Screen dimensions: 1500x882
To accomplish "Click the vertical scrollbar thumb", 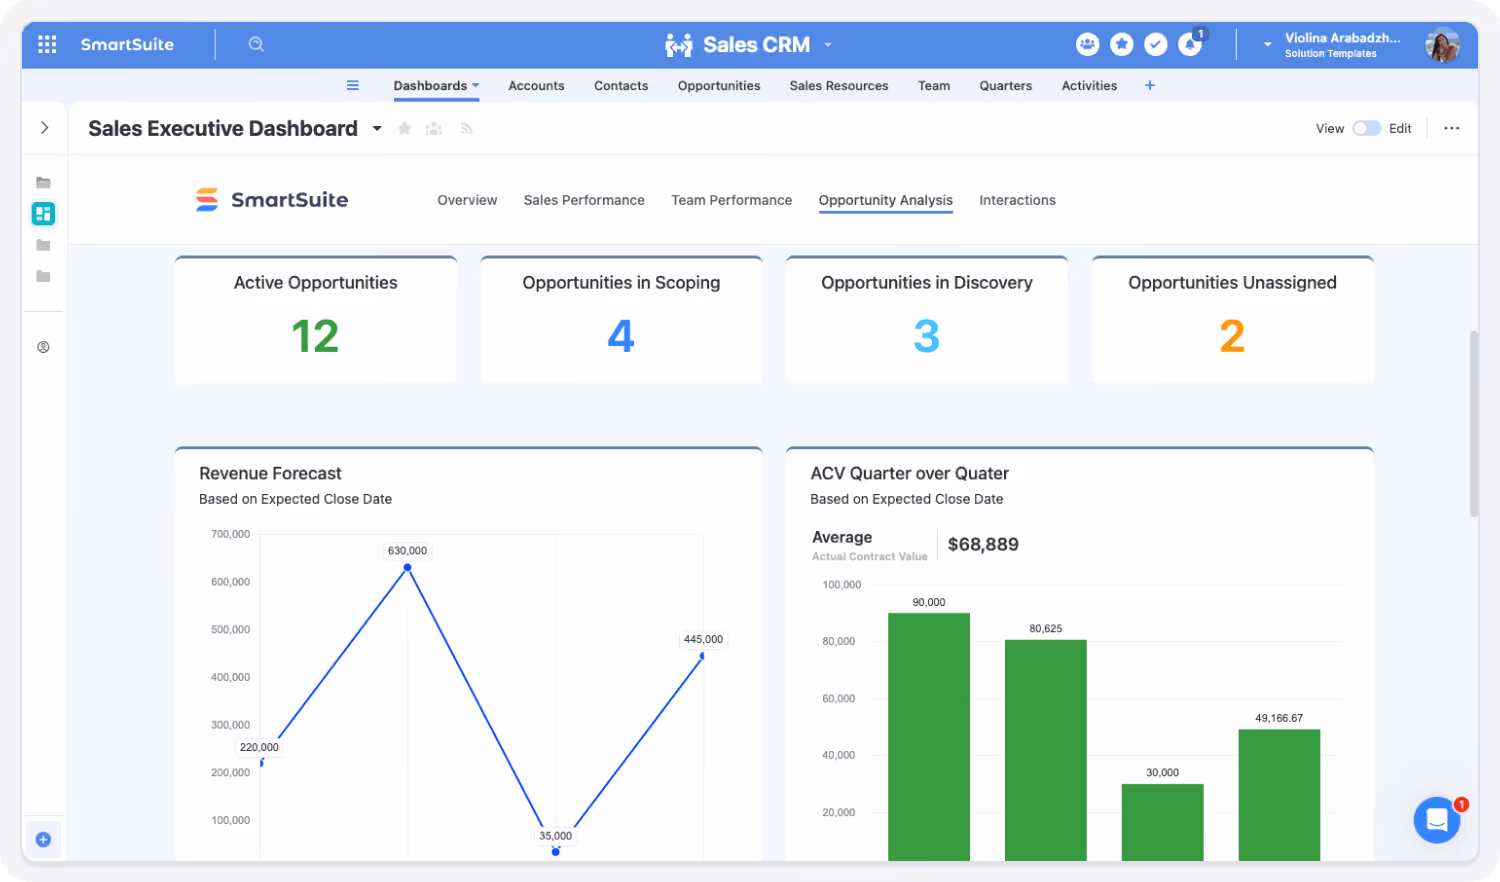I will 1473,423.
